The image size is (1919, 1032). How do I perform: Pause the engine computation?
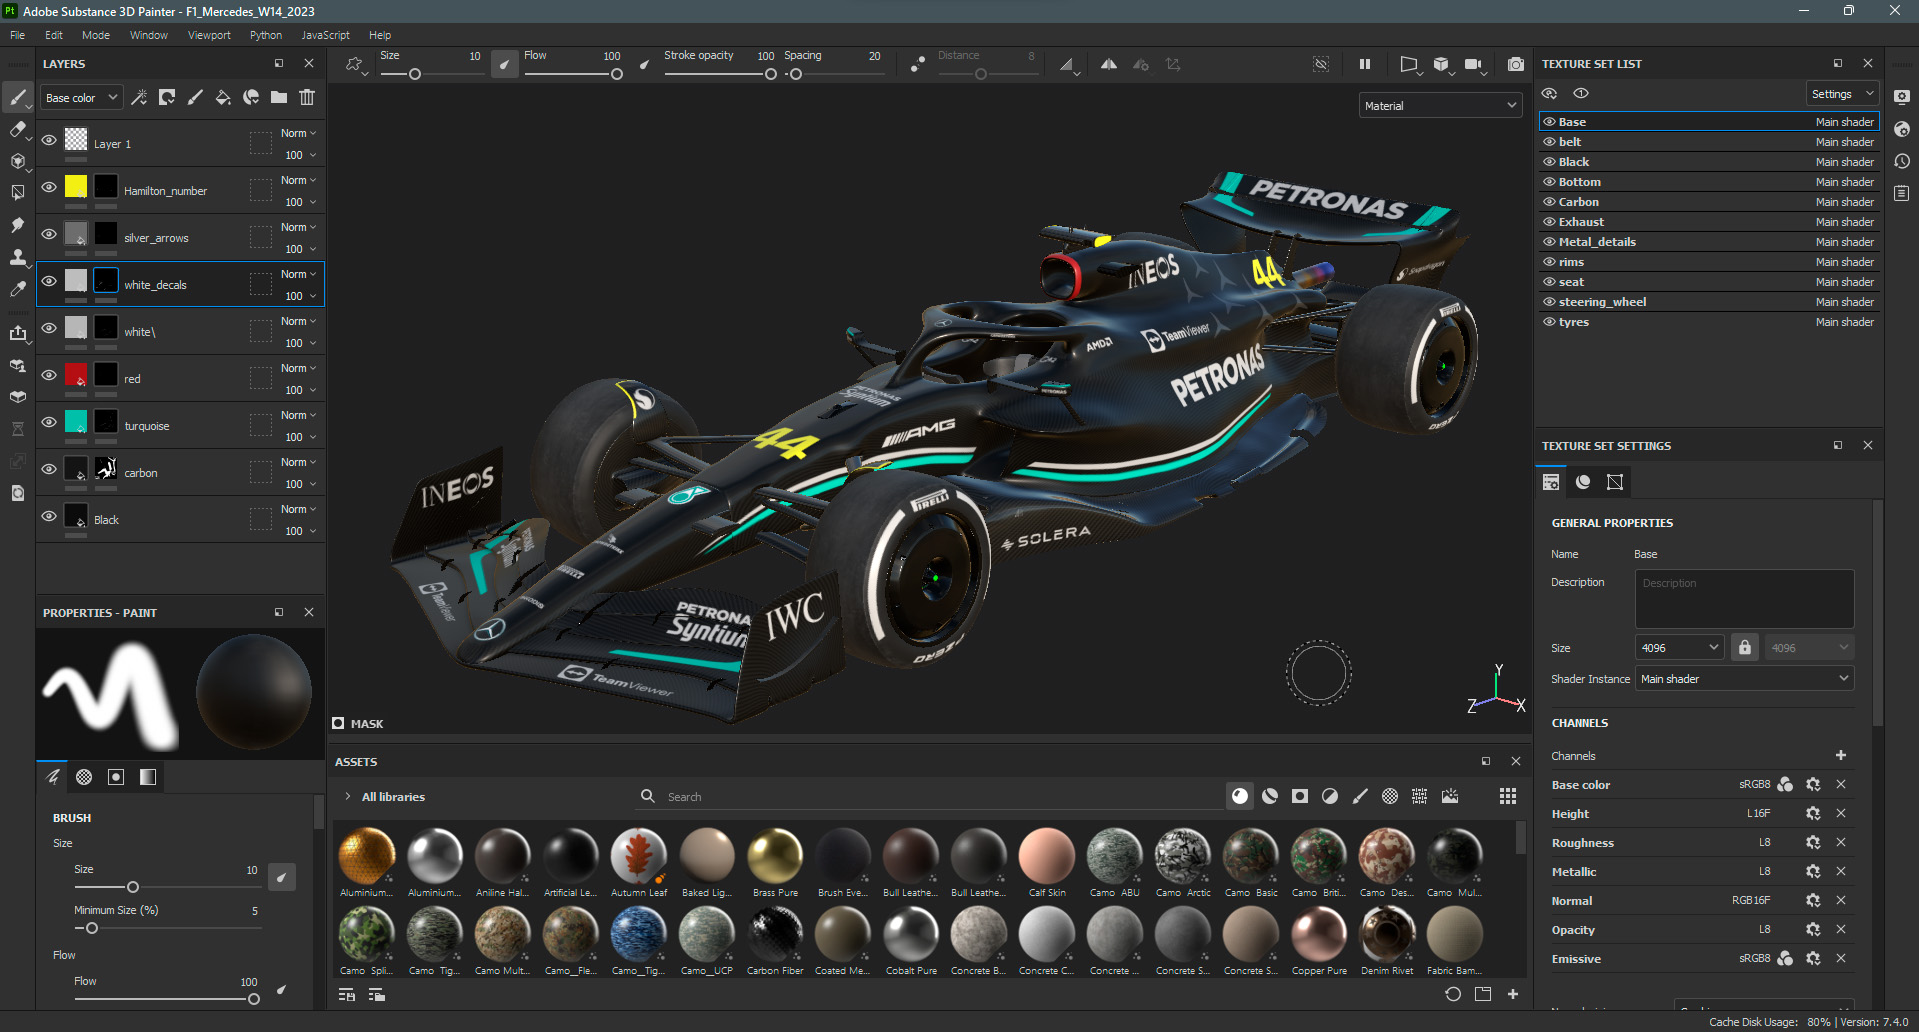pyautogui.click(x=1365, y=64)
